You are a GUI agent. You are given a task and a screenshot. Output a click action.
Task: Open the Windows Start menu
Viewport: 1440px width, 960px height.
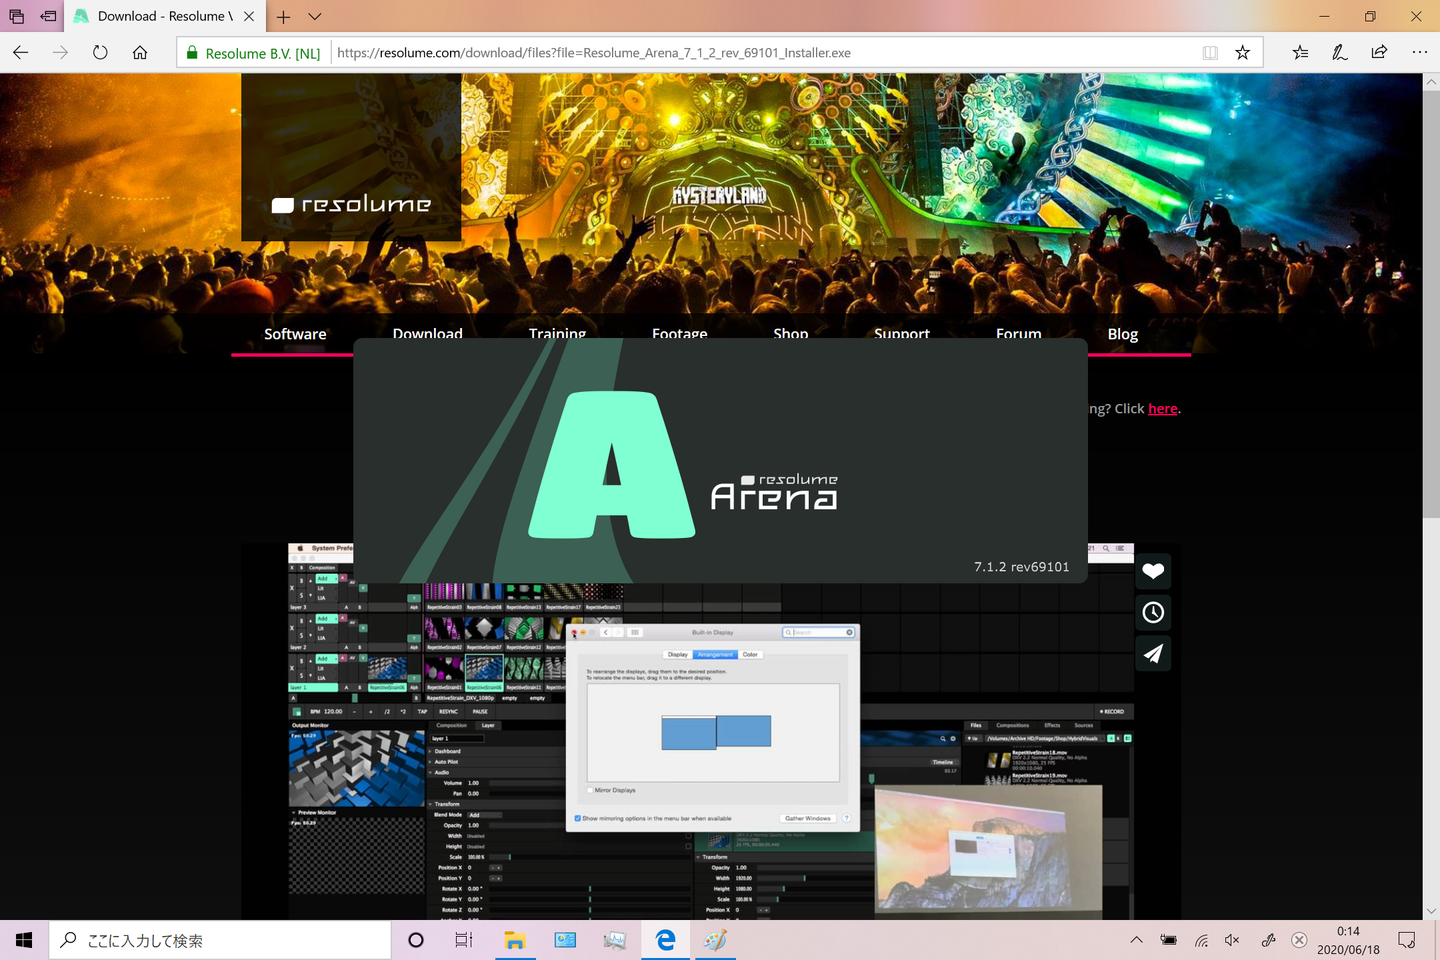point(24,940)
